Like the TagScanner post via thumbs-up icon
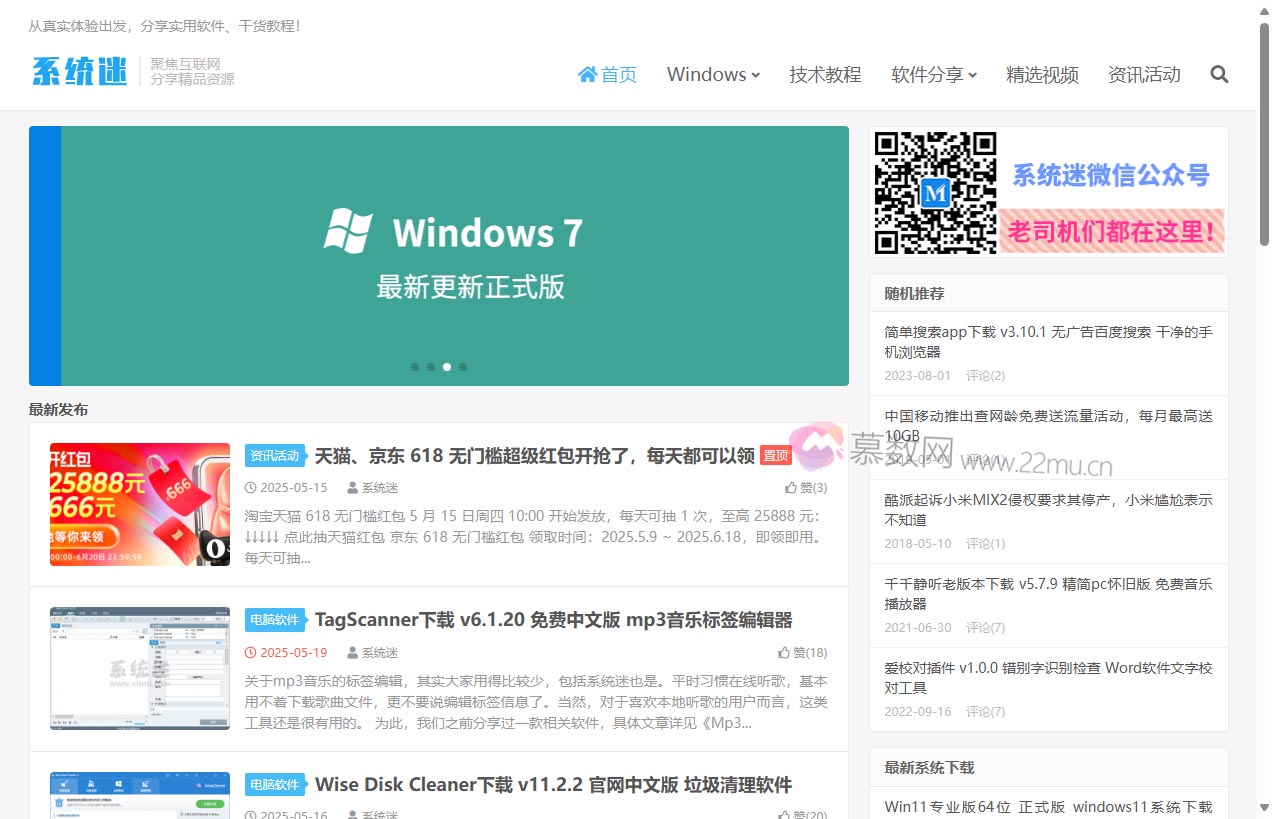 [x=791, y=653]
